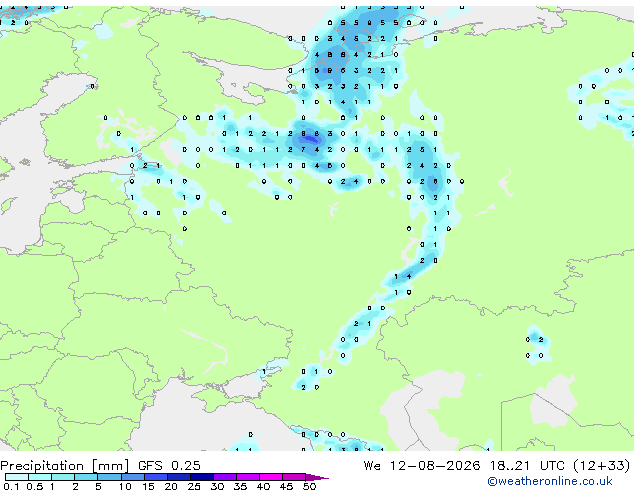This screenshot has height=490, width=634.
Task: Select the 5–10 mm legend swatch
Action: pos(109,477)
